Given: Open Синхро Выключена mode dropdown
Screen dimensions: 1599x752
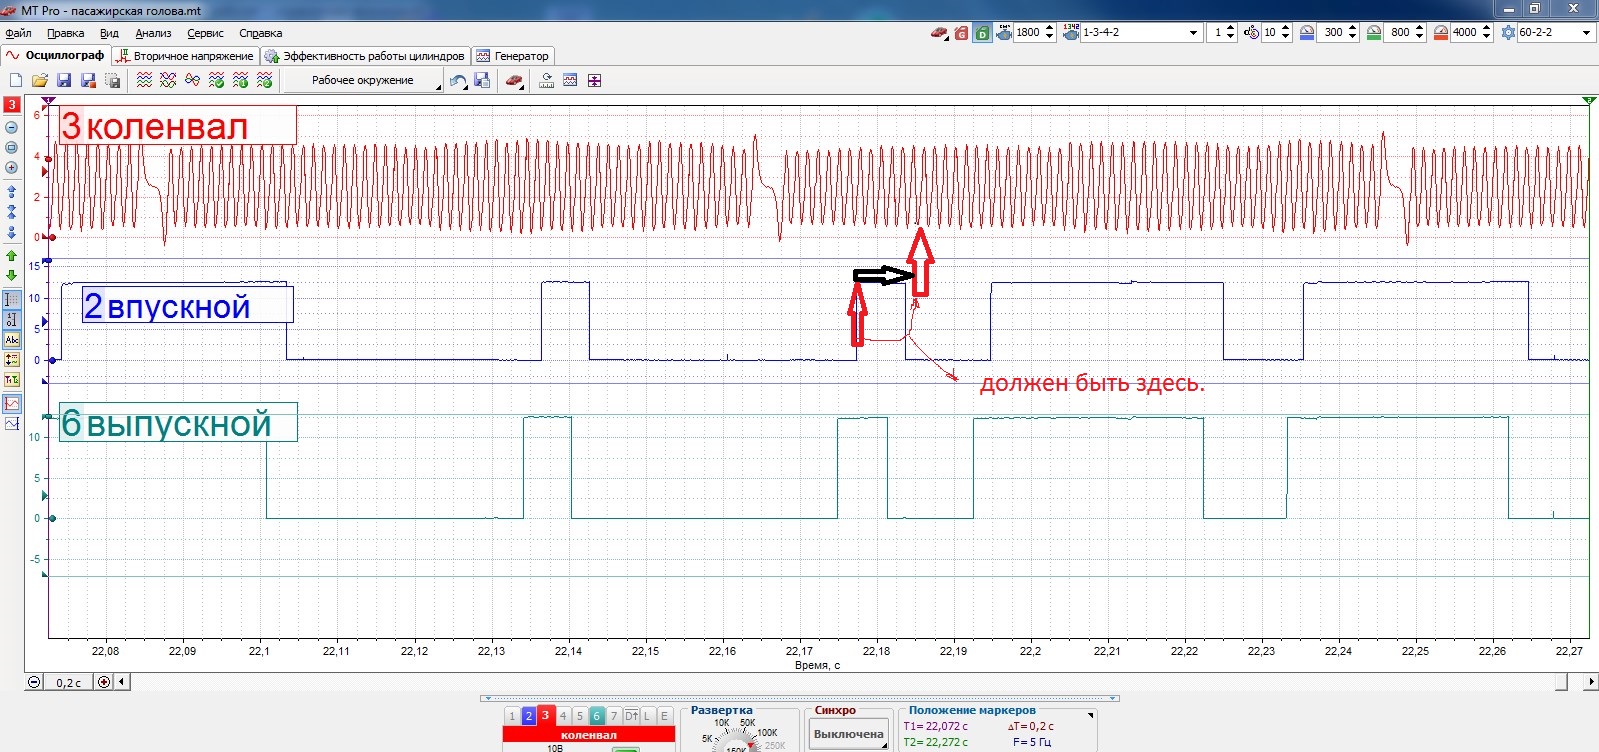Looking at the screenshot, I should [883, 743].
